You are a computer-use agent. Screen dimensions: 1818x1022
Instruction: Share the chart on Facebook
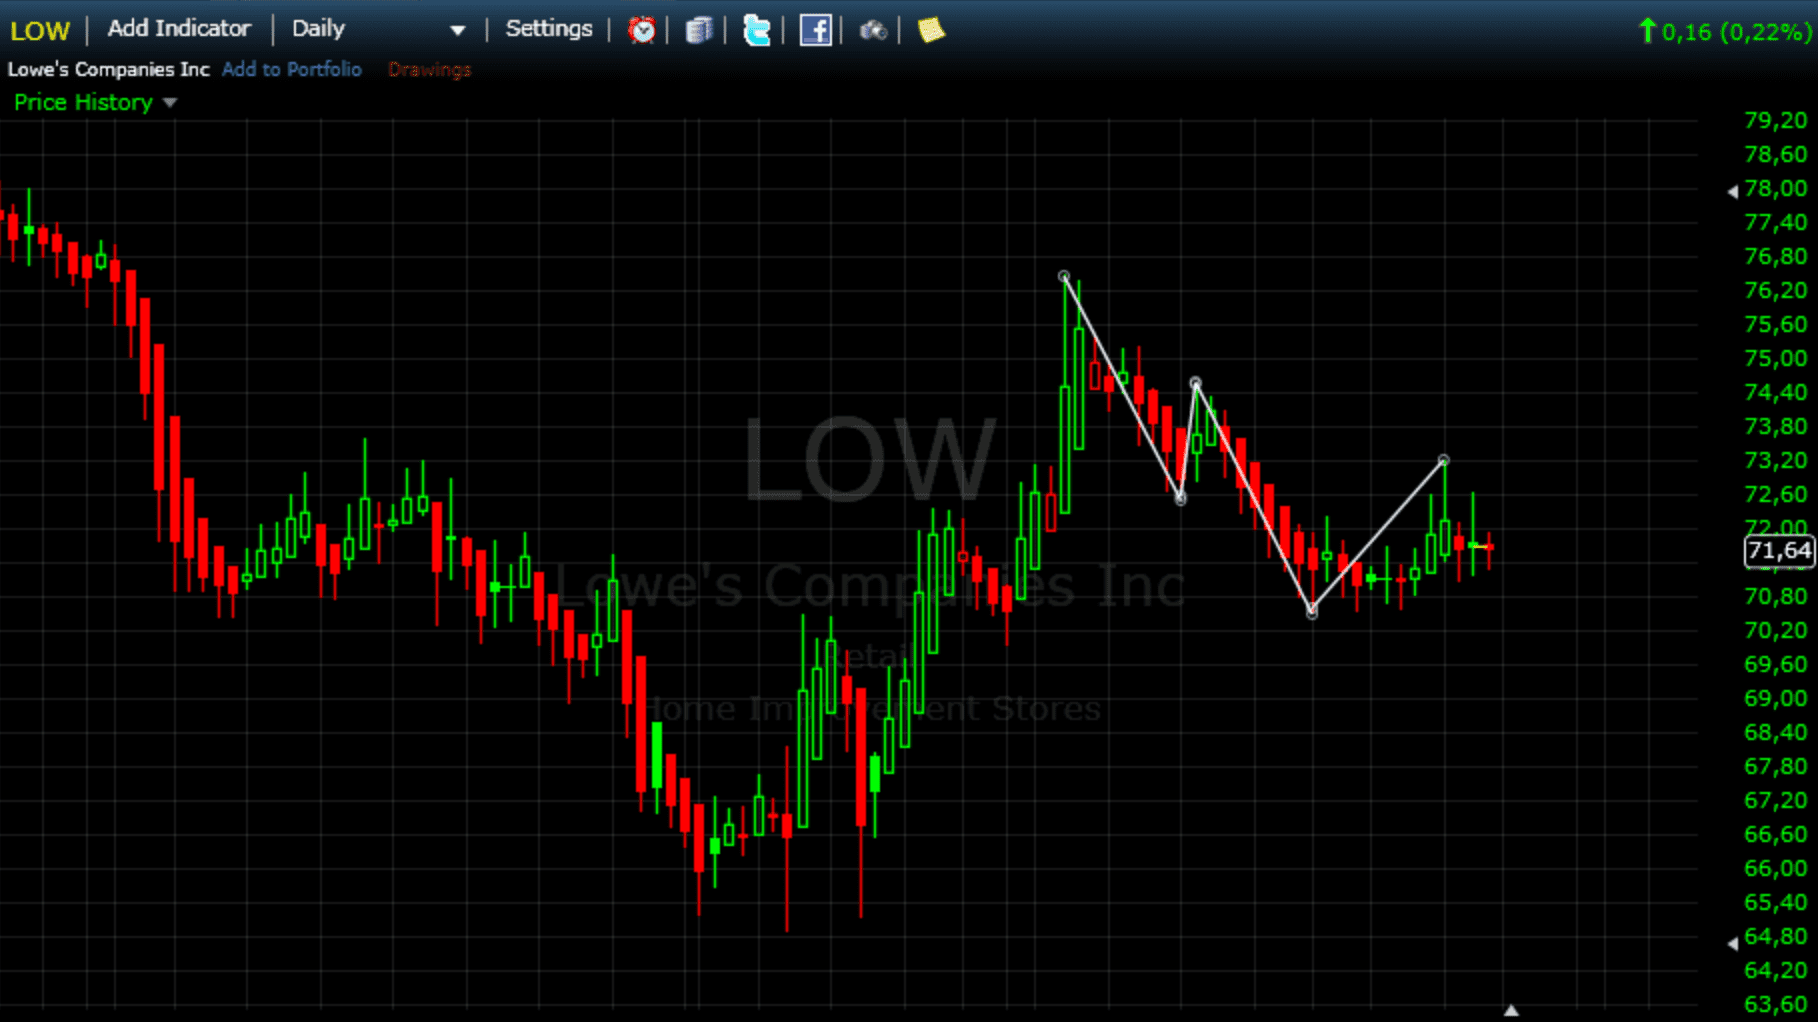click(815, 30)
